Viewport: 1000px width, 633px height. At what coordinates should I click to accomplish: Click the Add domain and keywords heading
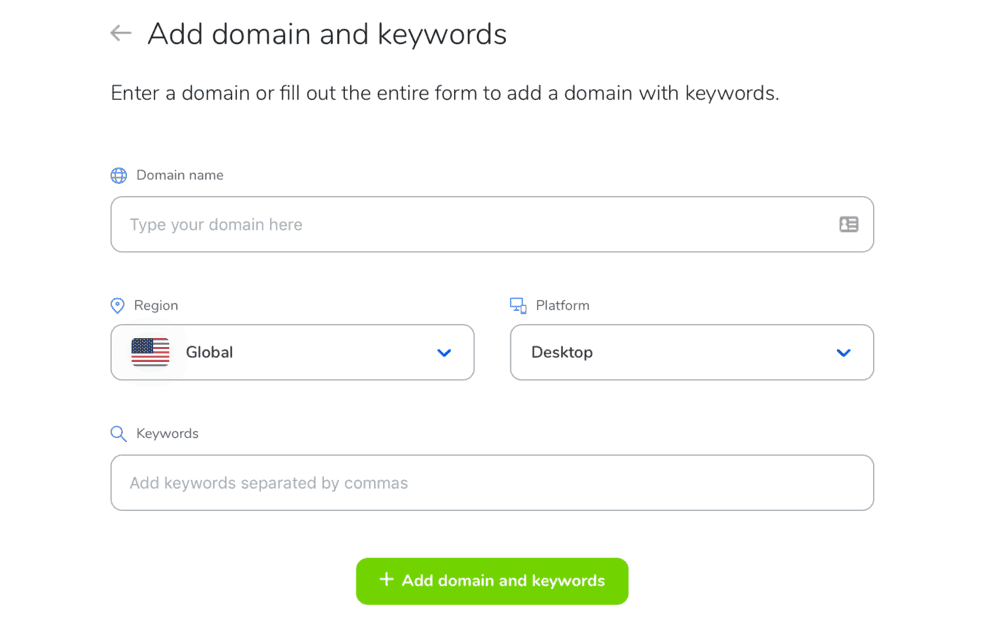pos(327,33)
